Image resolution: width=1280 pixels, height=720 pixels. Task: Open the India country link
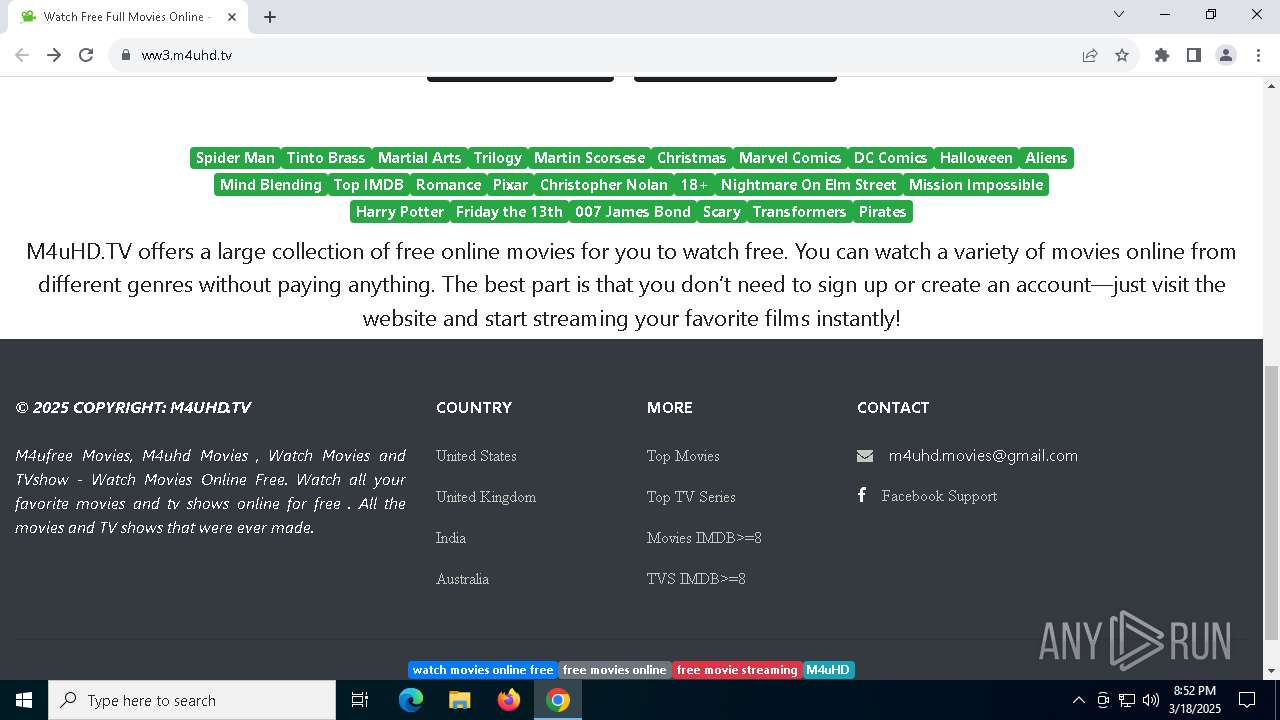[451, 538]
